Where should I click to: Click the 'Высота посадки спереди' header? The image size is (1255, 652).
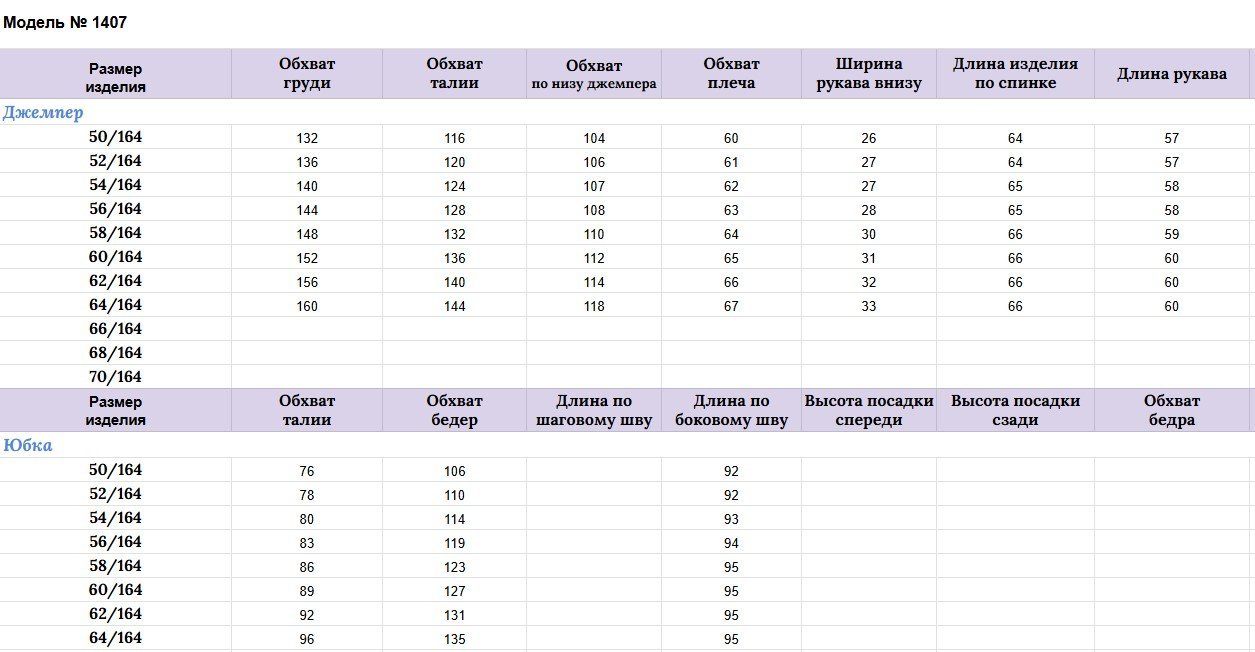coord(868,410)
